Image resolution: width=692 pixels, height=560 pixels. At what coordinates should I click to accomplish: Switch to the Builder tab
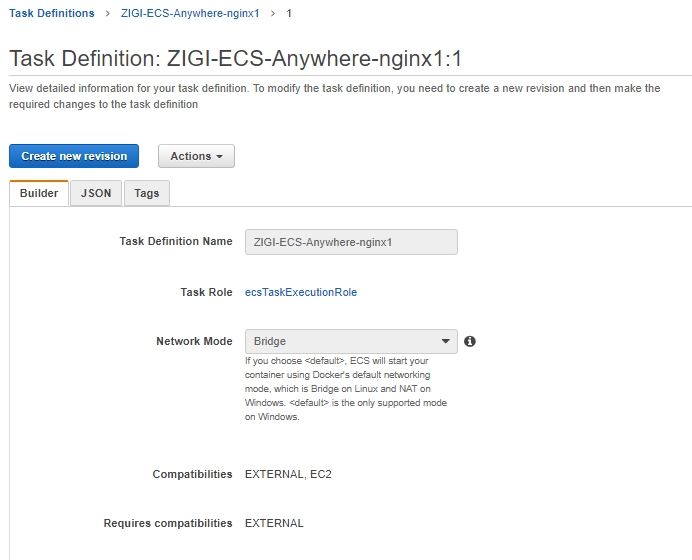pyautogui.click(x=39, y=193)
